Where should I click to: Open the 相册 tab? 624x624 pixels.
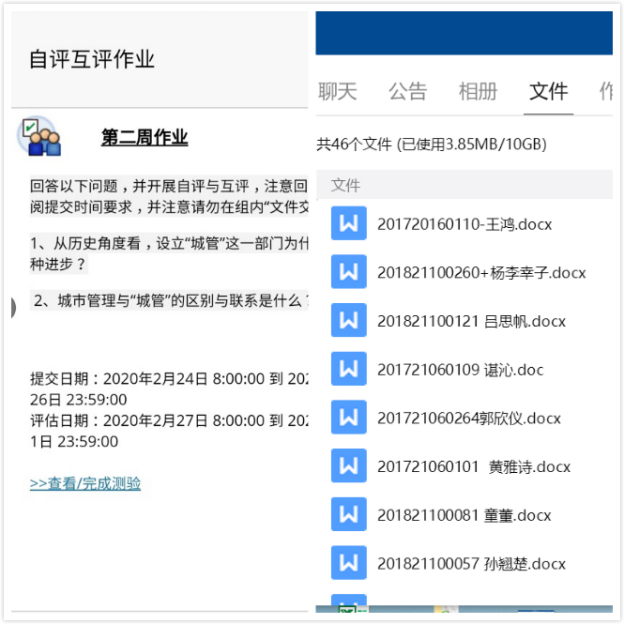point(478,92)
